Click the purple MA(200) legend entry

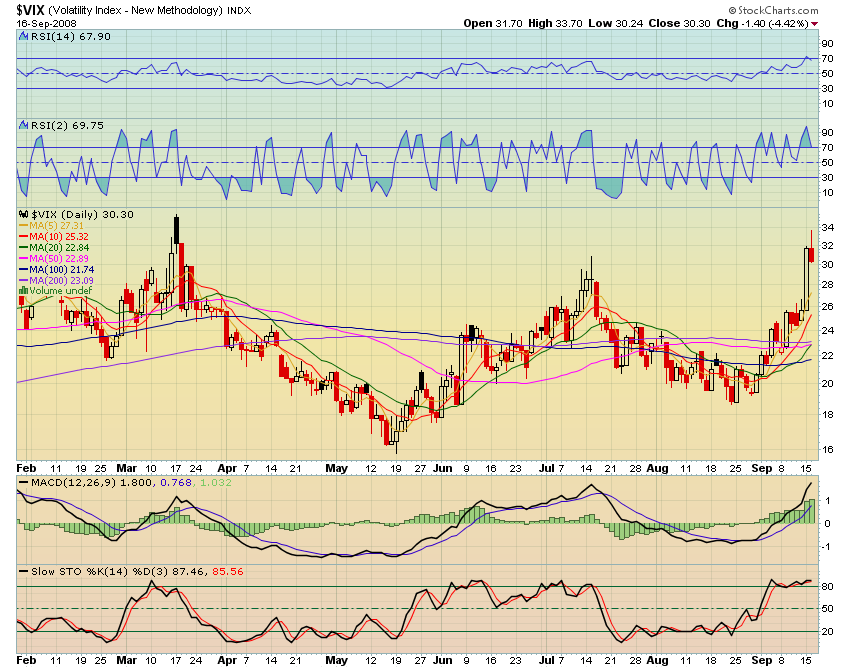pyautogui.click(x=58, y=280)
